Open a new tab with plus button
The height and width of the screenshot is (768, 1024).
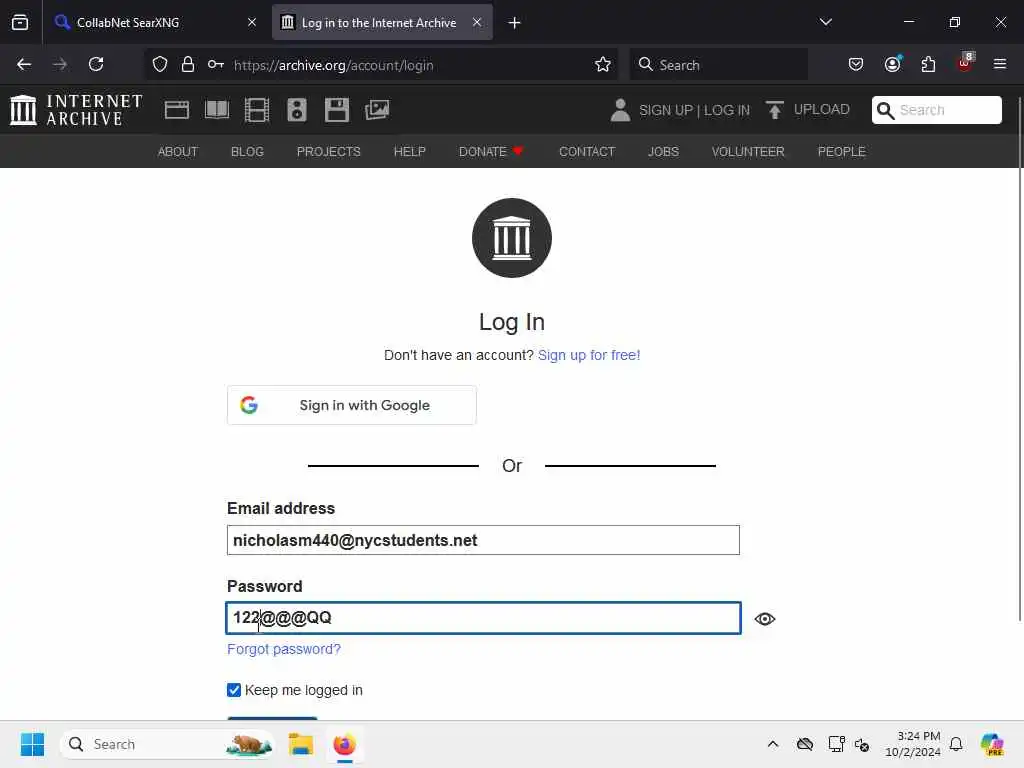[515, 23]
